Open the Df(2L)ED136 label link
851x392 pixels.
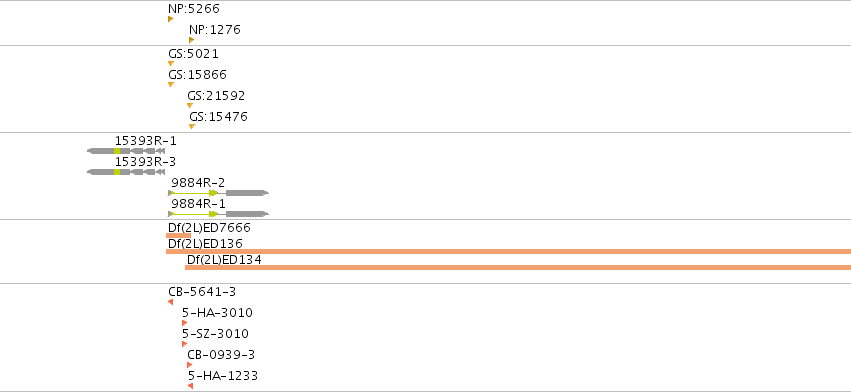tap(205, 243)
